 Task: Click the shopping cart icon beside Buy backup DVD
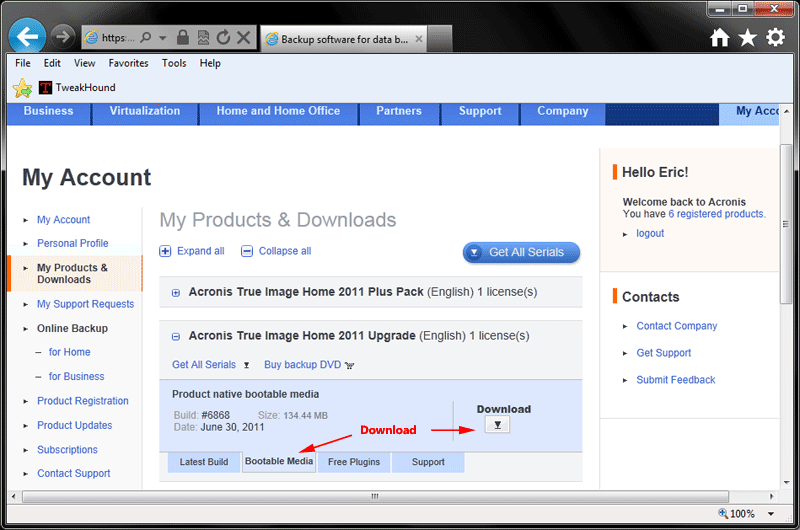[x=349, y=365]
